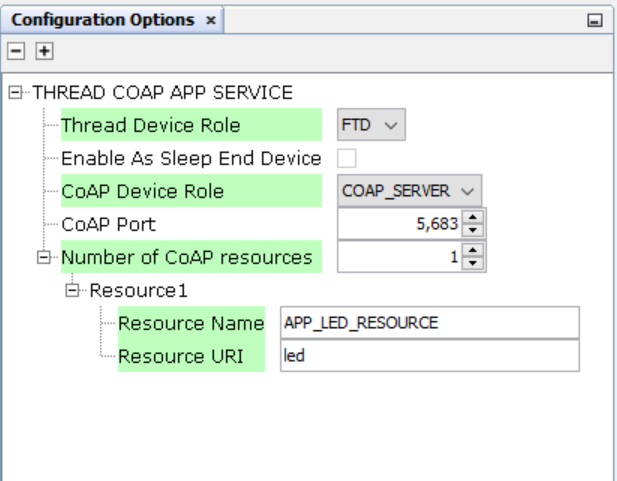This screenshot has height=481, width=617.
Task: Minimize the Configuration Options panel
Action: [x=595, y=20]
